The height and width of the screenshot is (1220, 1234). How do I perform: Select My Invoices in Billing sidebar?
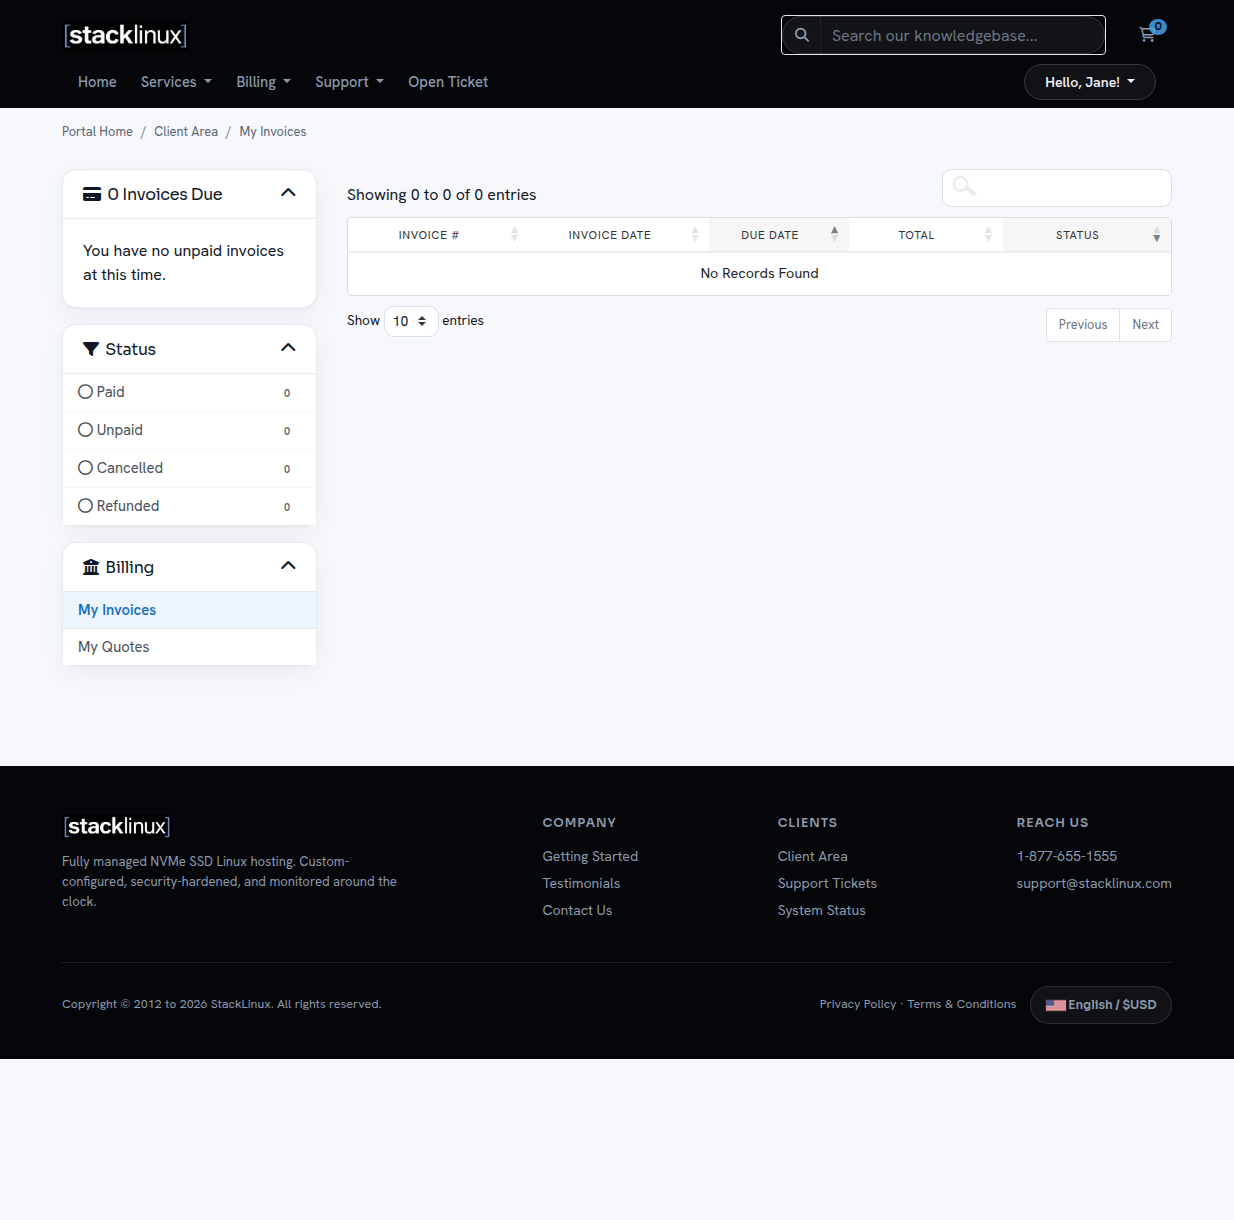(x=189, y=610)
